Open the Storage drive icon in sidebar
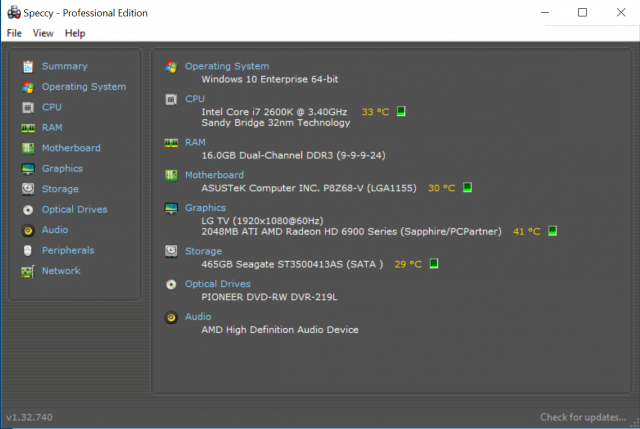640x429 pixels. click(28, 189)
